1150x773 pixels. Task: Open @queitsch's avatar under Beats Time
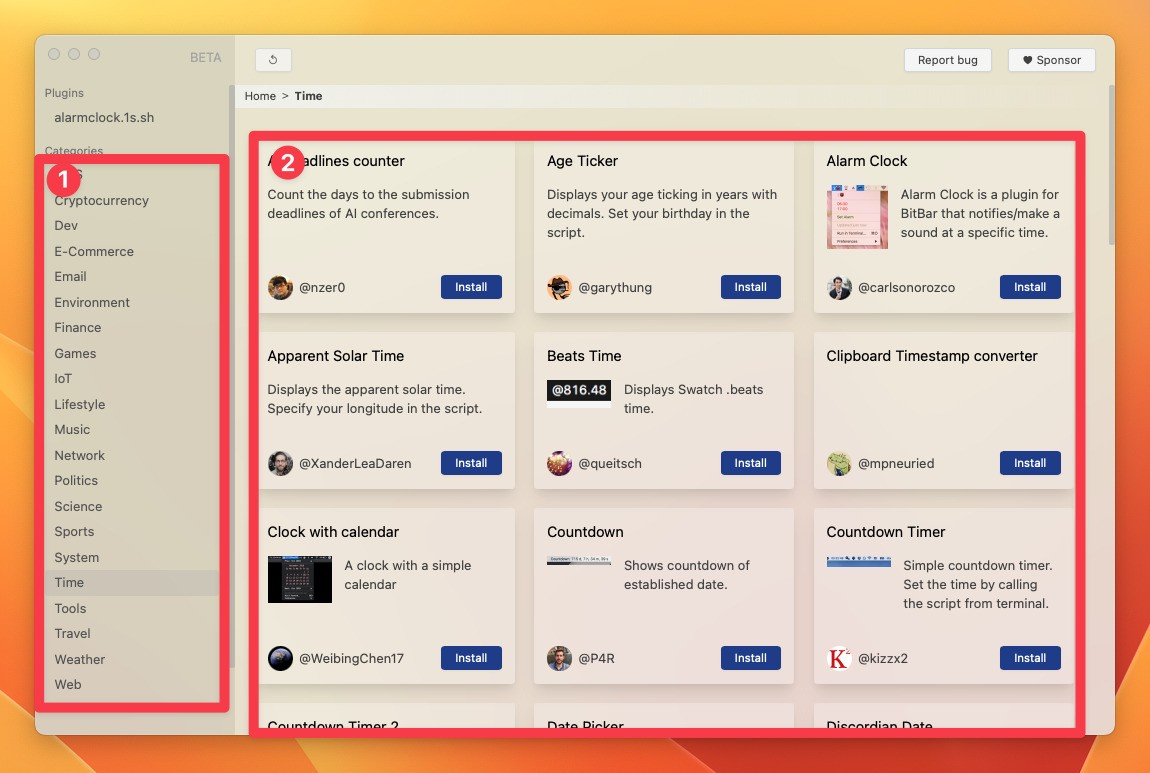(x=559, y=463)
